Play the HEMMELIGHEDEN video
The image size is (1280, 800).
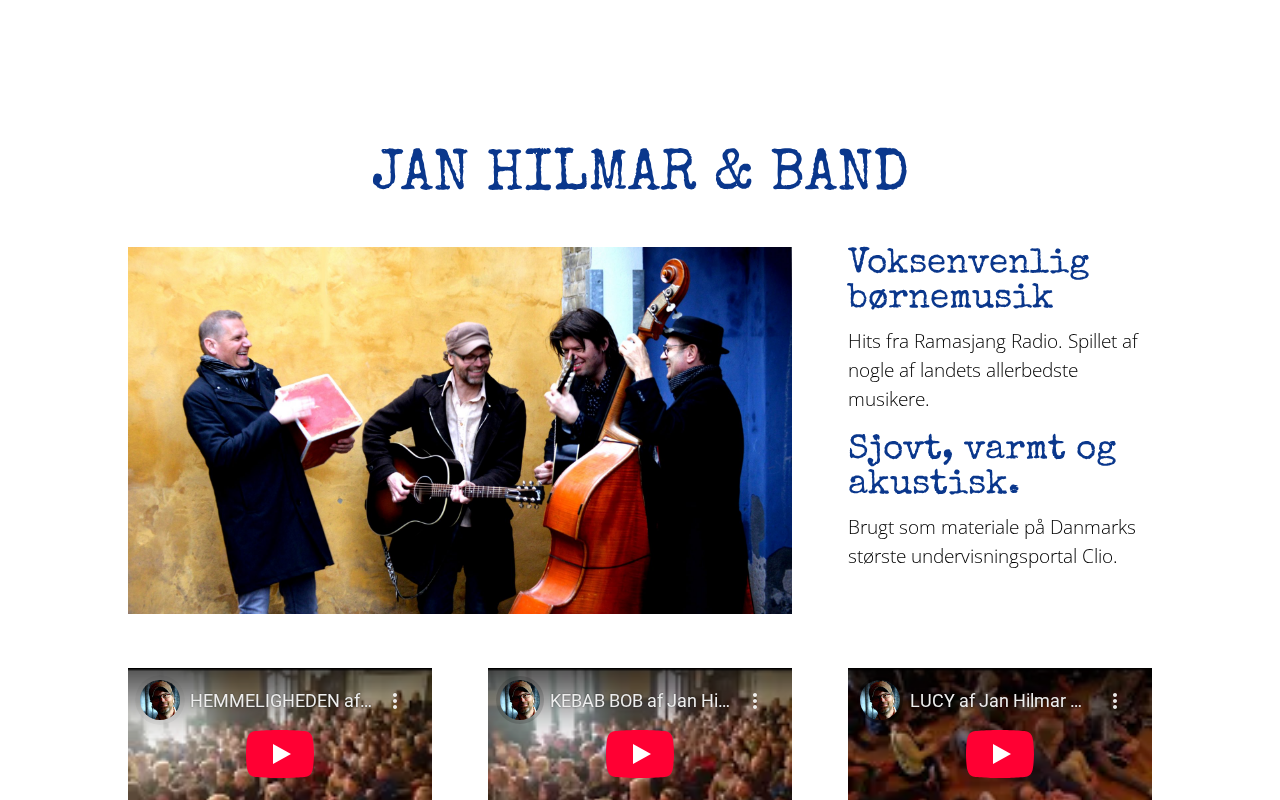coord(280,754)
